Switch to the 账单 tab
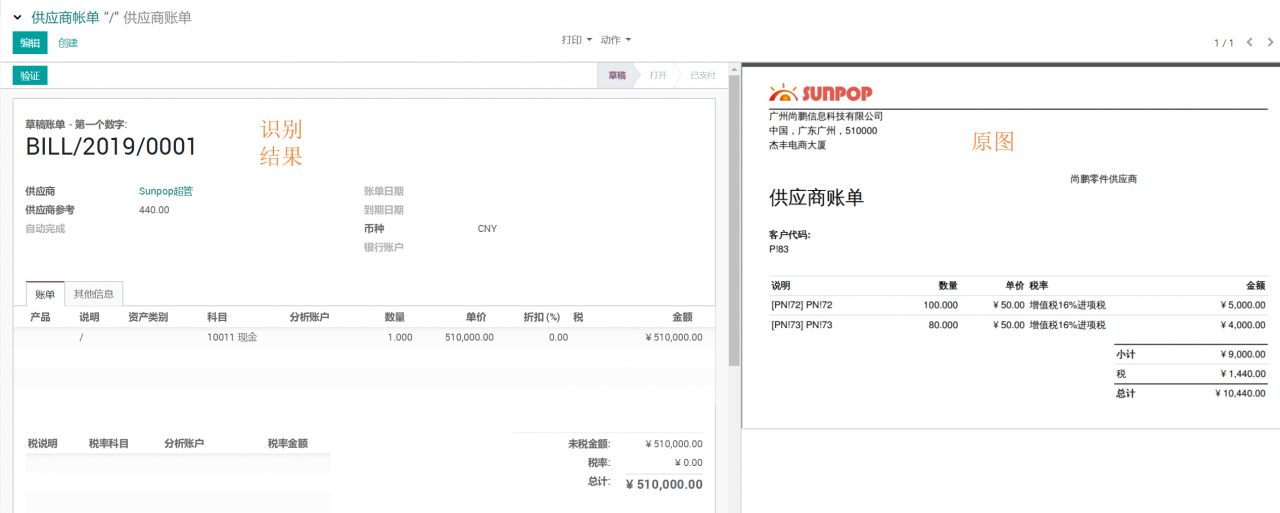This screenshot has width=1280, height=513. pos(45,294)
